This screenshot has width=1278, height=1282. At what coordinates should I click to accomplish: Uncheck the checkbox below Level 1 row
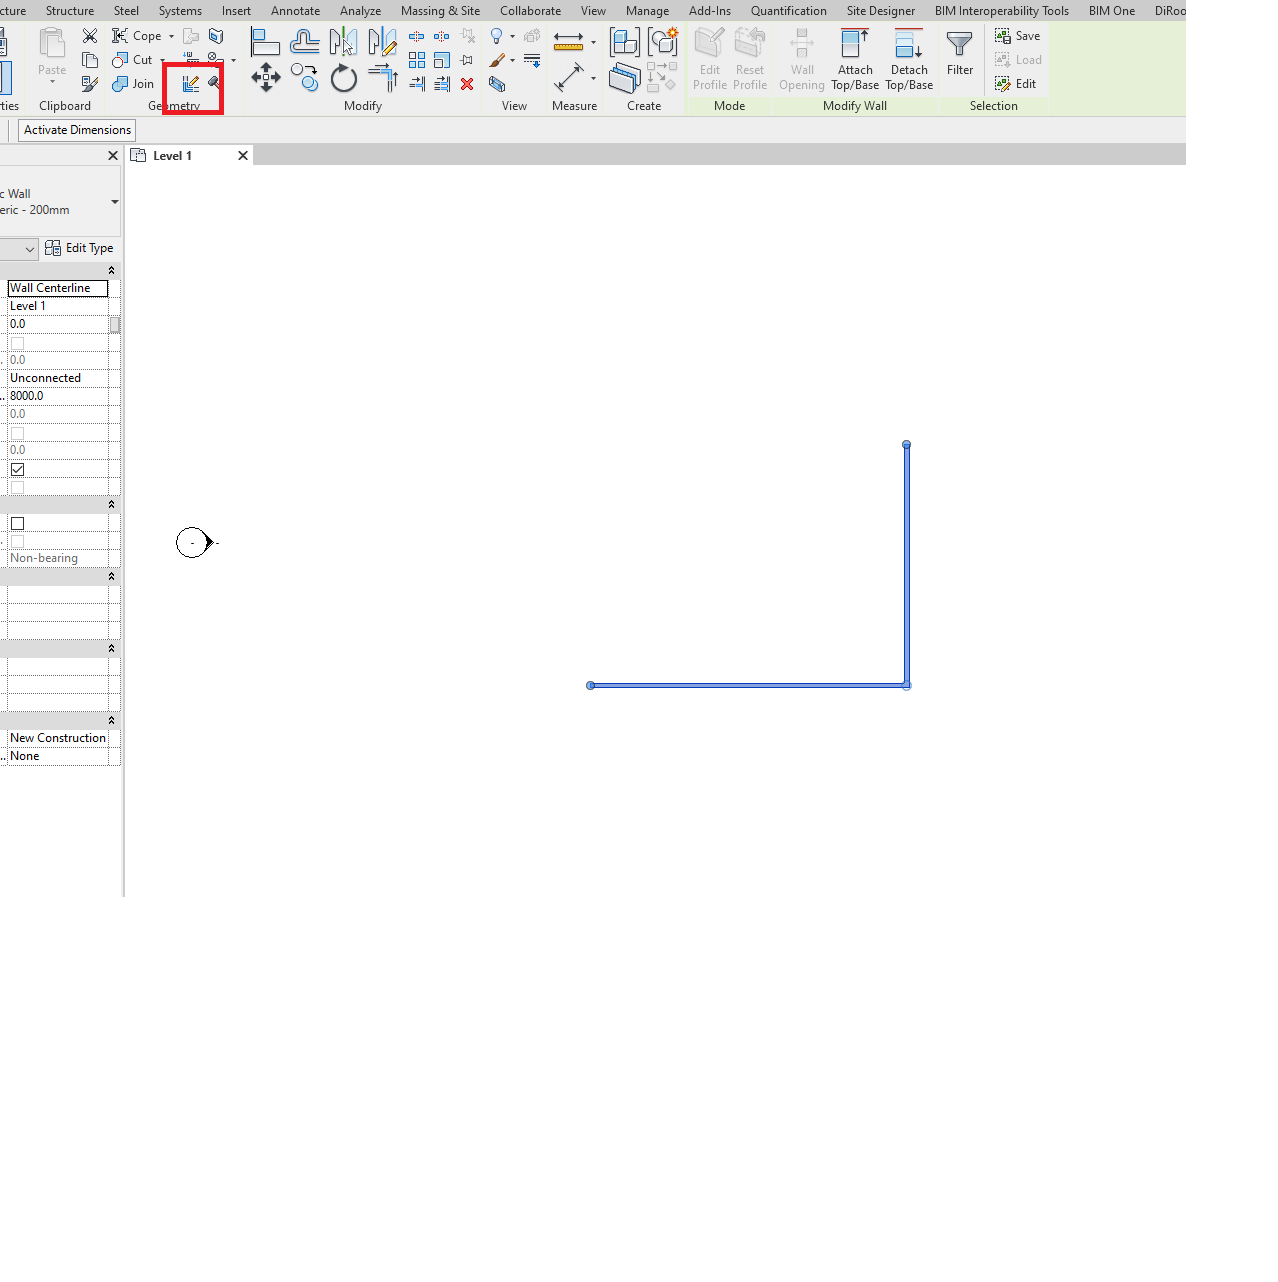click(x=17, y=342)
